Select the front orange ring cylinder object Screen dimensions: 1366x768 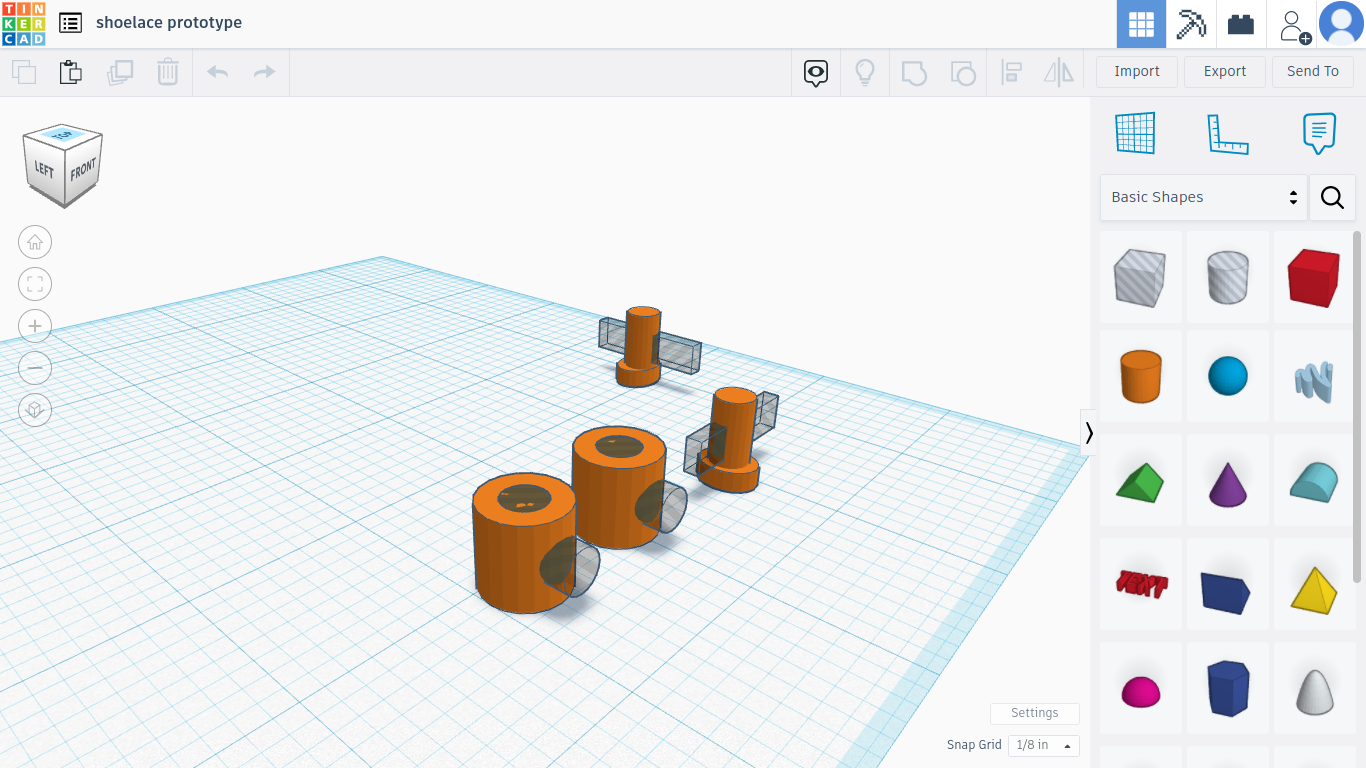[525, 543]
